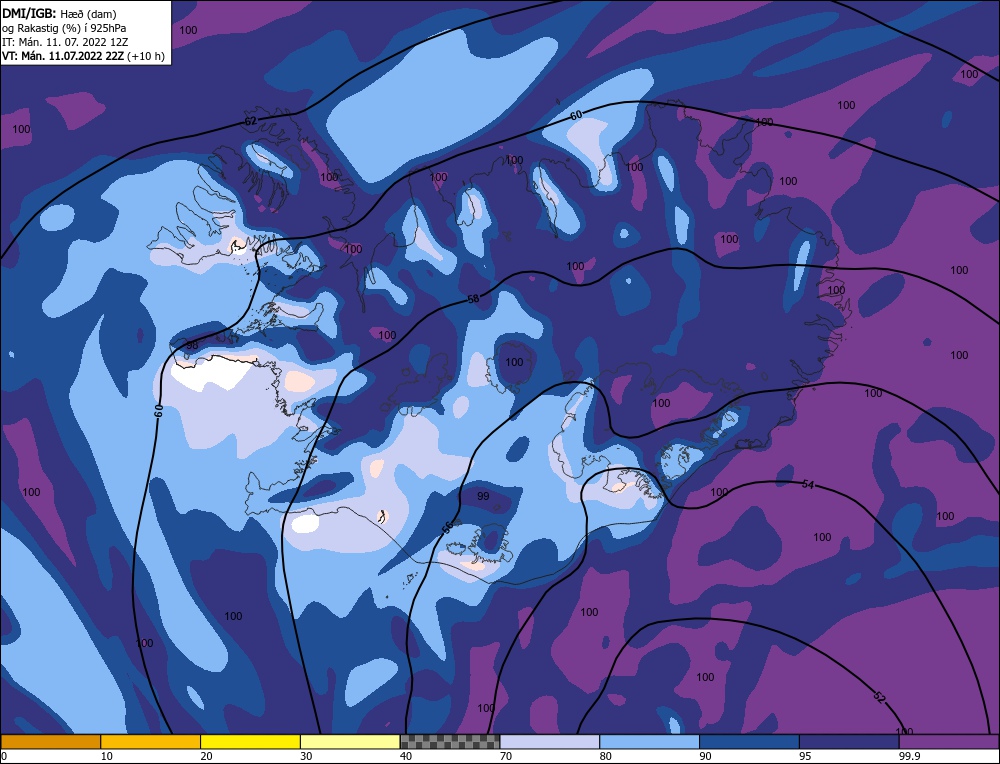
Task: Click the legend scale value '10'
Action: (107, 756)
